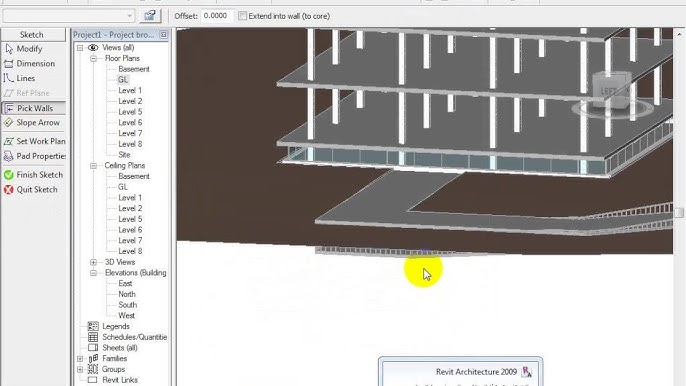This screenshot has height=386, width=686.
Task: Click the Project1 - Project browser title
Action: (x=114, y=35)
